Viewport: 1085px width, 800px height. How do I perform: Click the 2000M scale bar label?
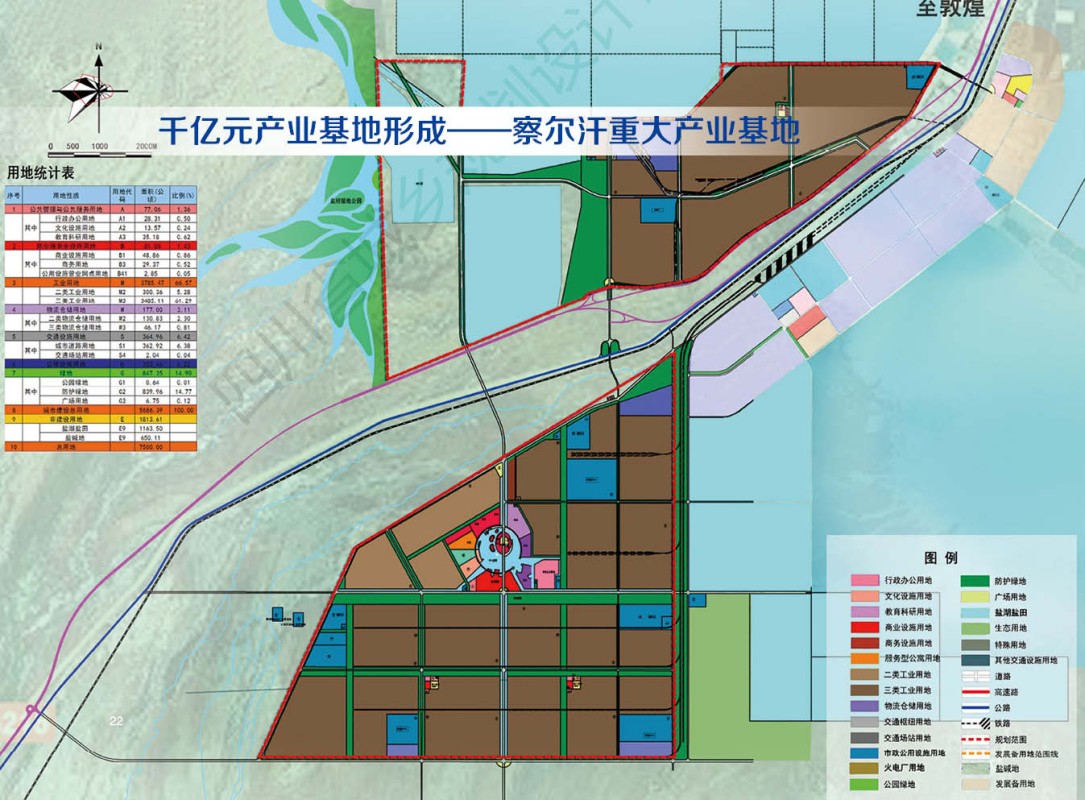pyautogui.click(x=146, y=146)
